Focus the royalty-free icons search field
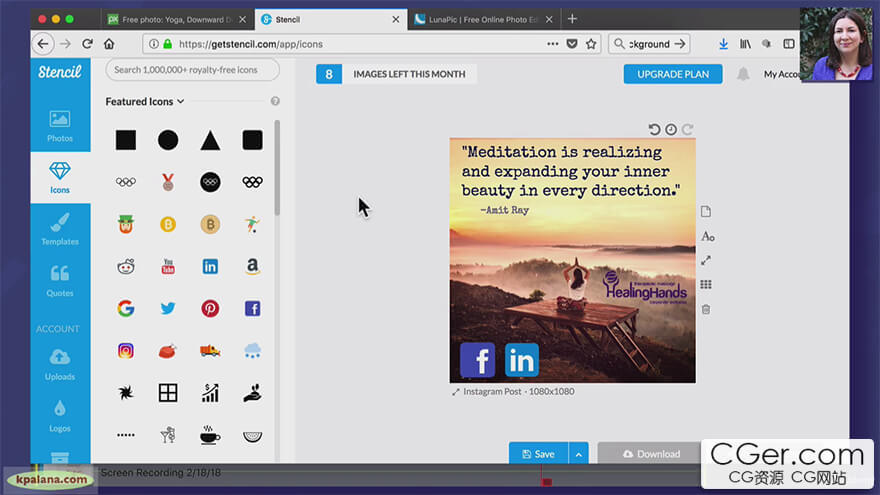Viewport: 880px width, 495px height. [192, 70]
